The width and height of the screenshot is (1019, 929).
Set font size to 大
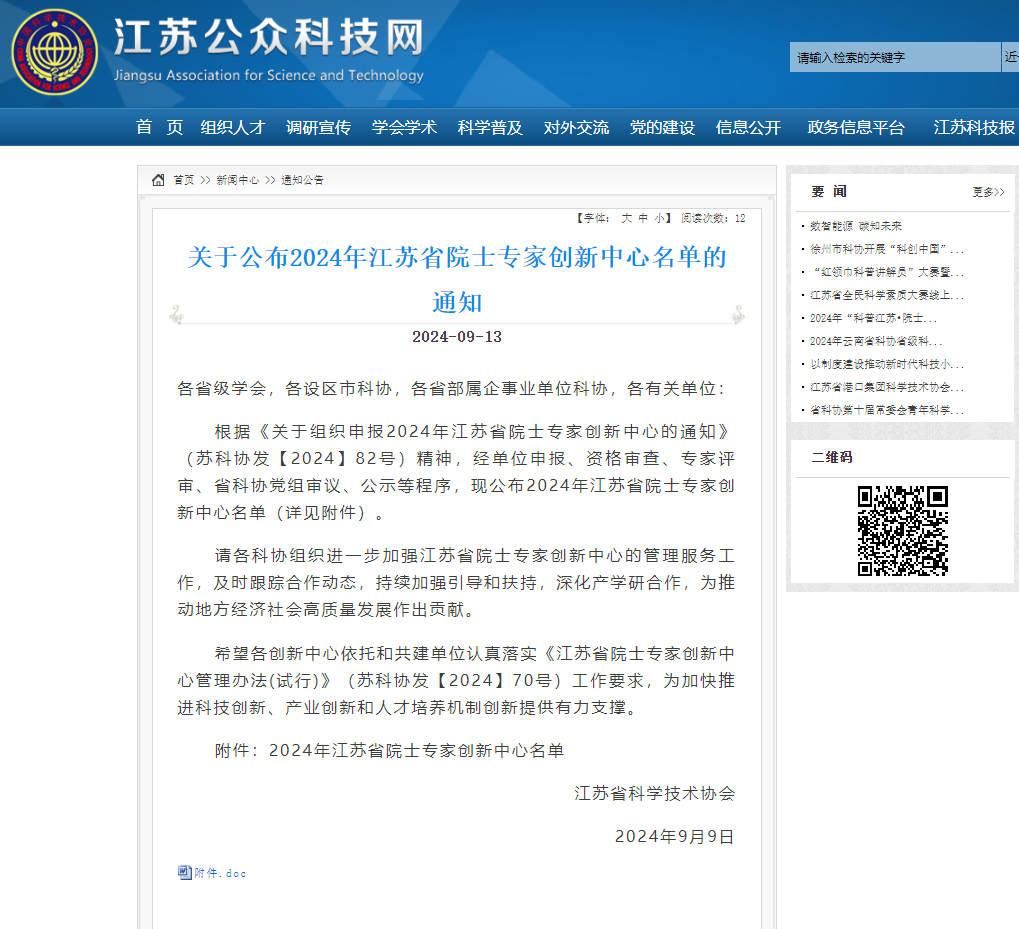click(626, 218)
